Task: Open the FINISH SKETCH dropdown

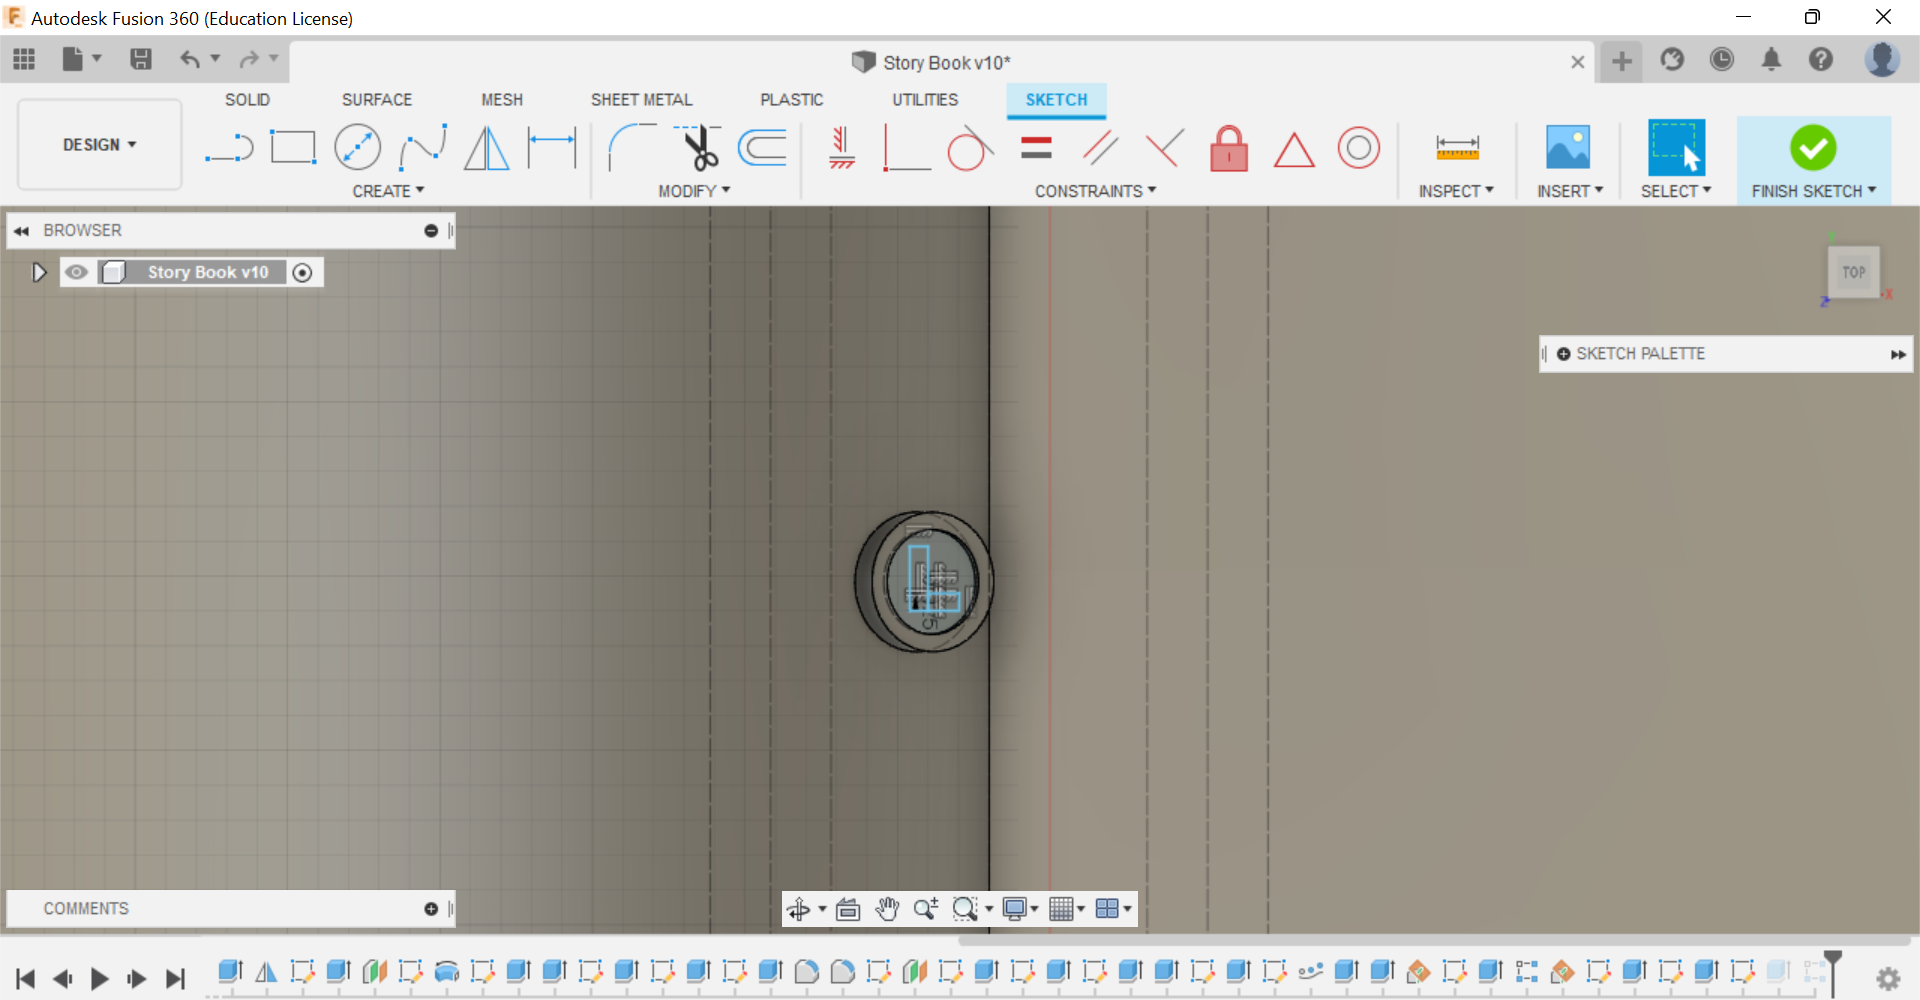Action: [1814, 191]
